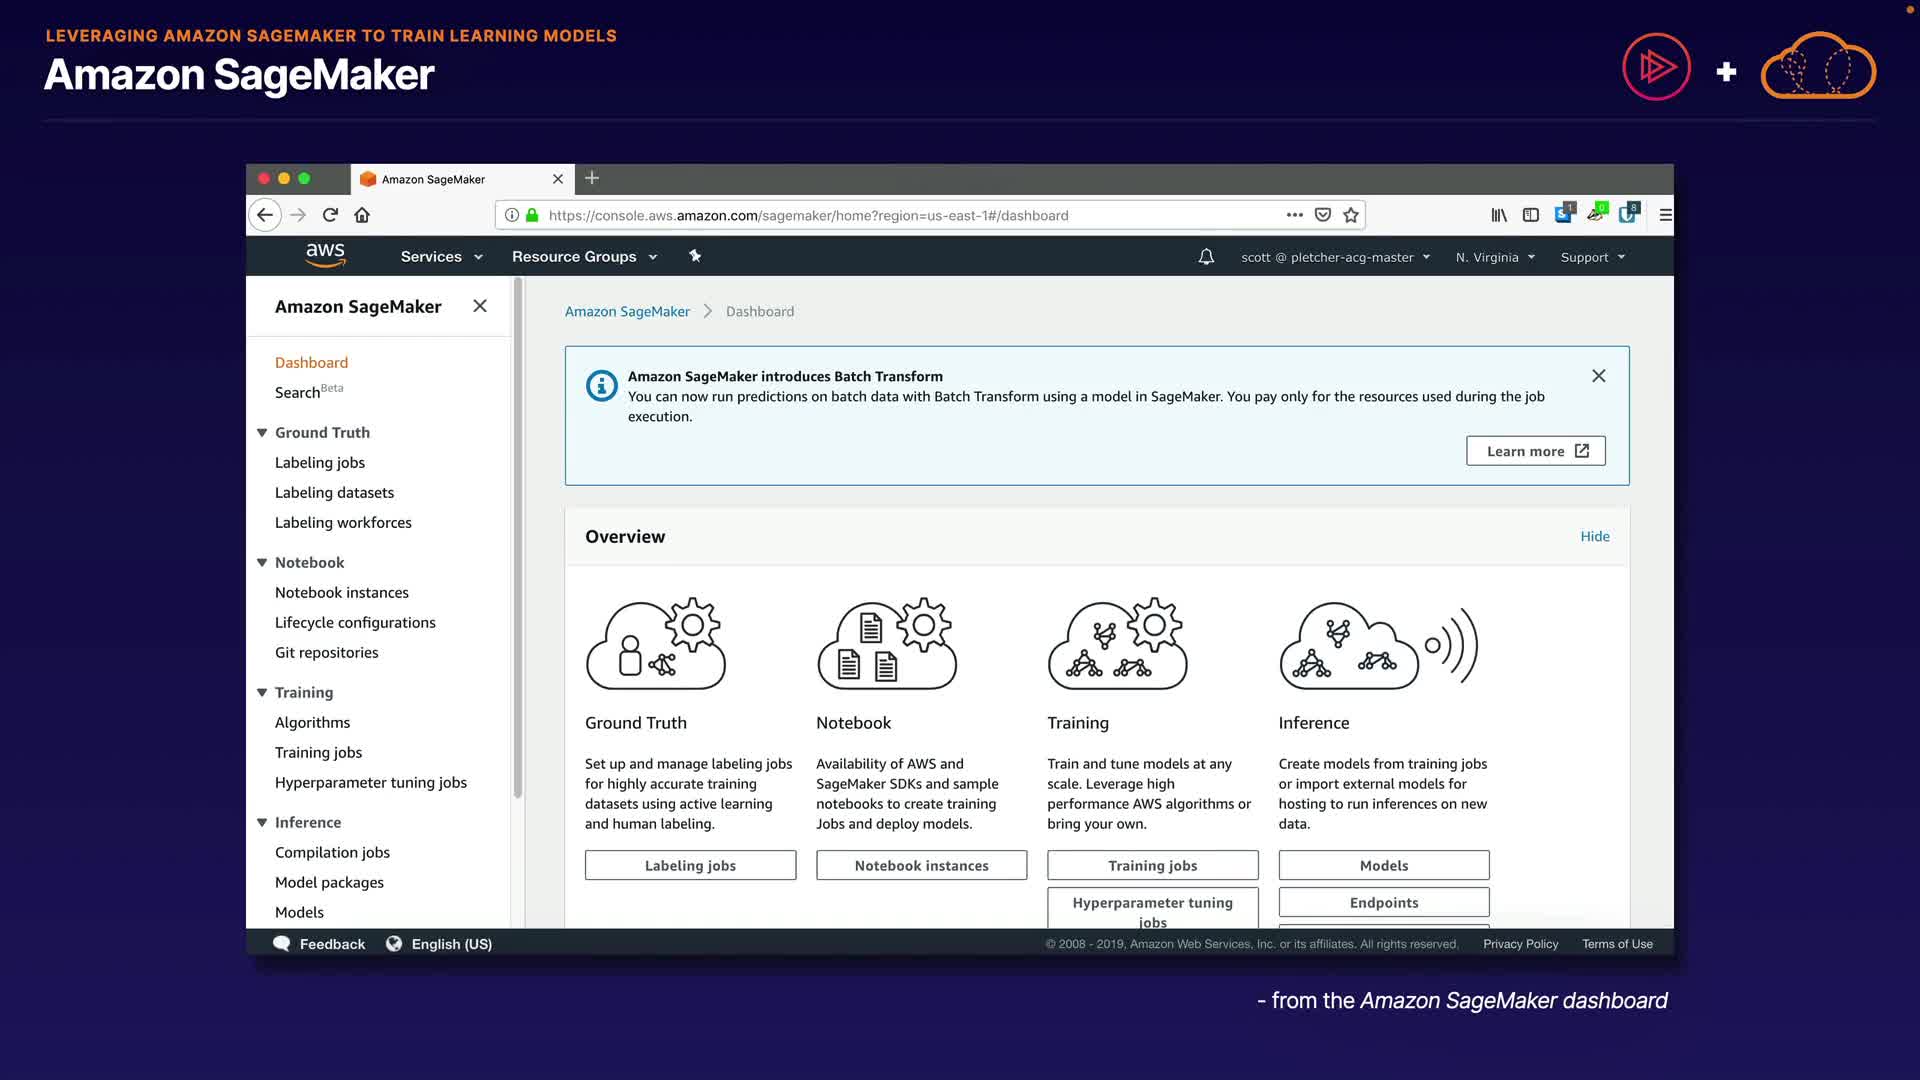Click the browser home icon

tap(362, 215)
